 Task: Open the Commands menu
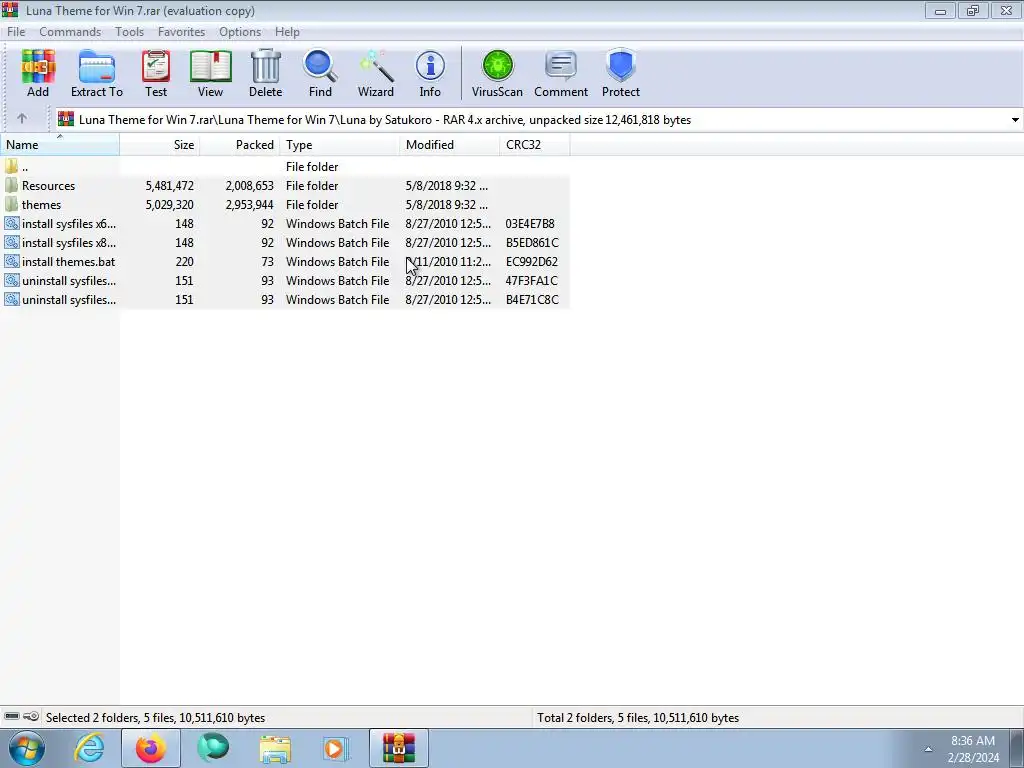70,31
